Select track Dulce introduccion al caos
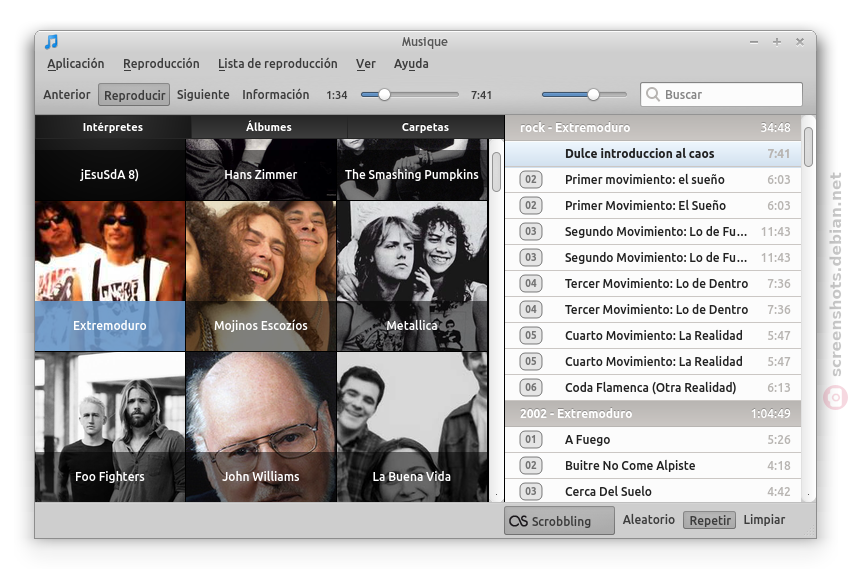The width and height of the screenshot is (848, 571). [653, 154]
